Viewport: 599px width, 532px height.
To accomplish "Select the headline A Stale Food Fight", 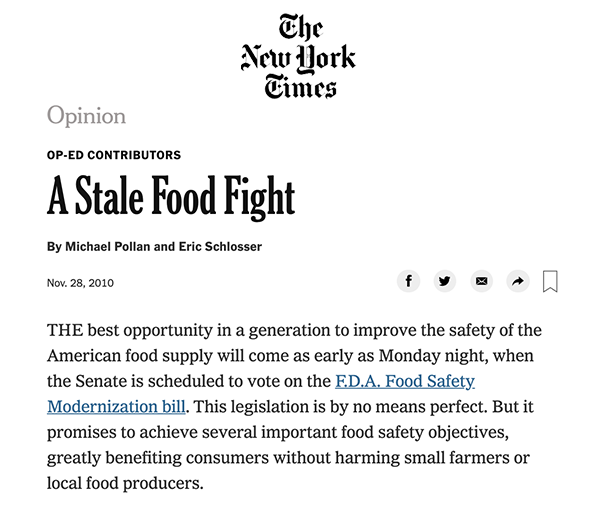I will coord(171,197).
